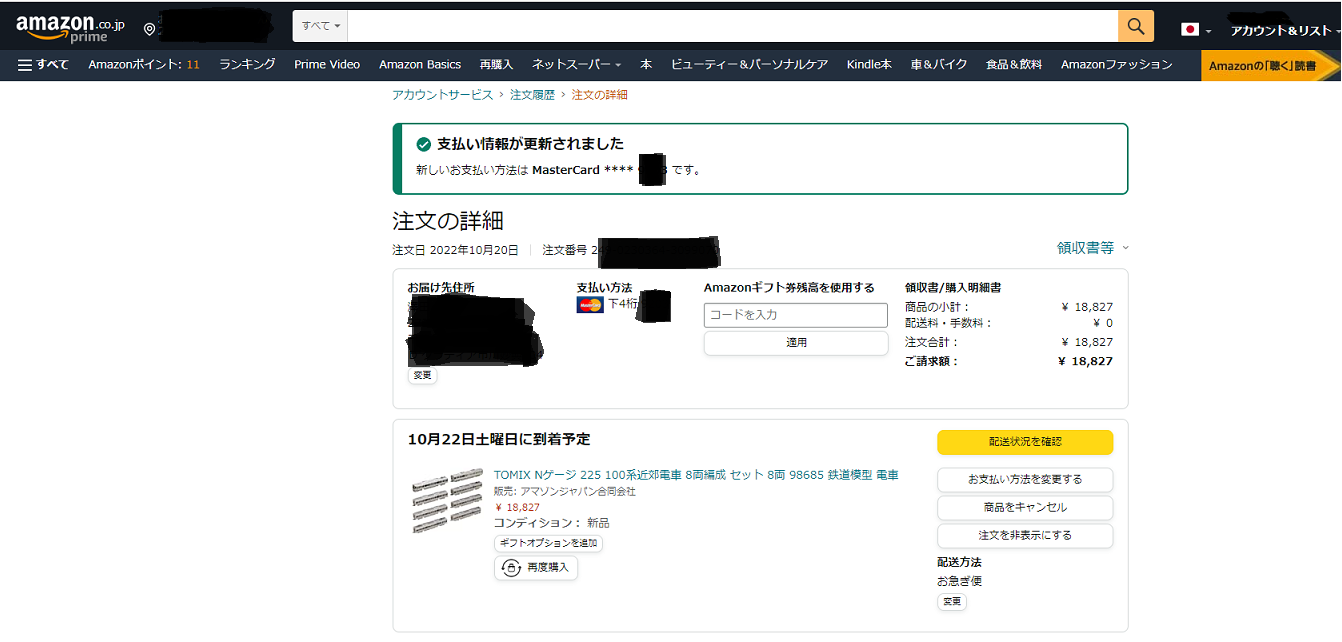The width and height of the screenshot is (1342, 642).
Task: Click the TOMIX train set product thumbnail
Action: (446, 500)
